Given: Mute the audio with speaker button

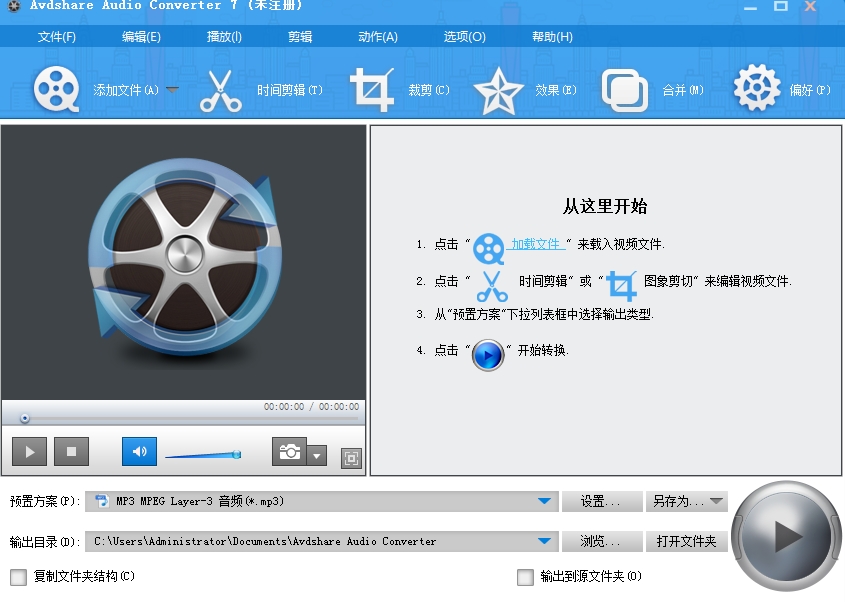Looking at the screenshot, I should click(x=139, y=452).
